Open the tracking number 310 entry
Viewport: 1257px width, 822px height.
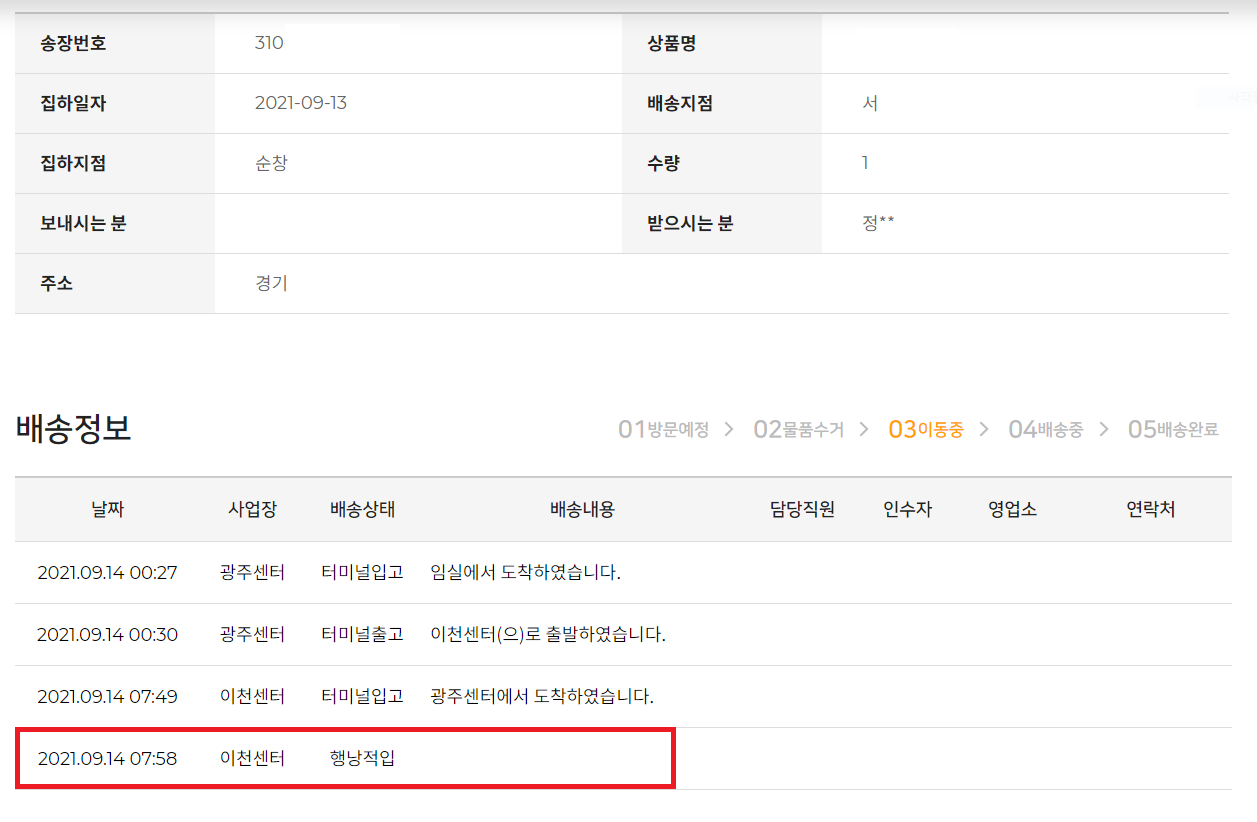tap(268, 42)
